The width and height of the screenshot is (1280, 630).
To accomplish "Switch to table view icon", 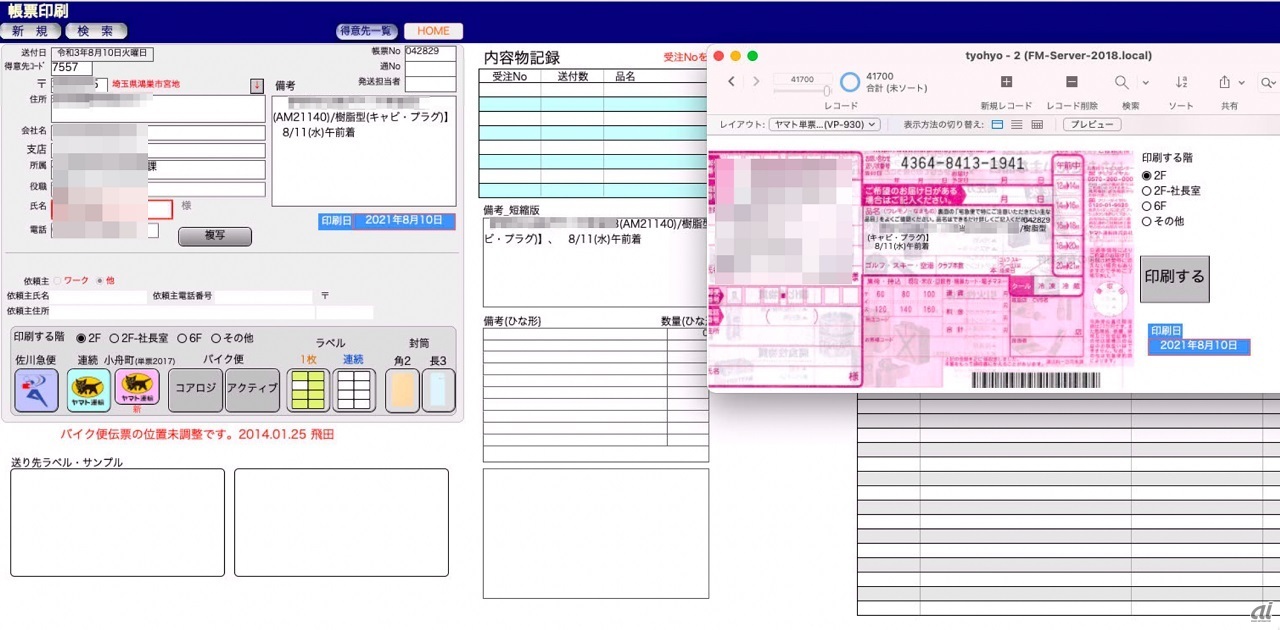I will click(1037, 125).
